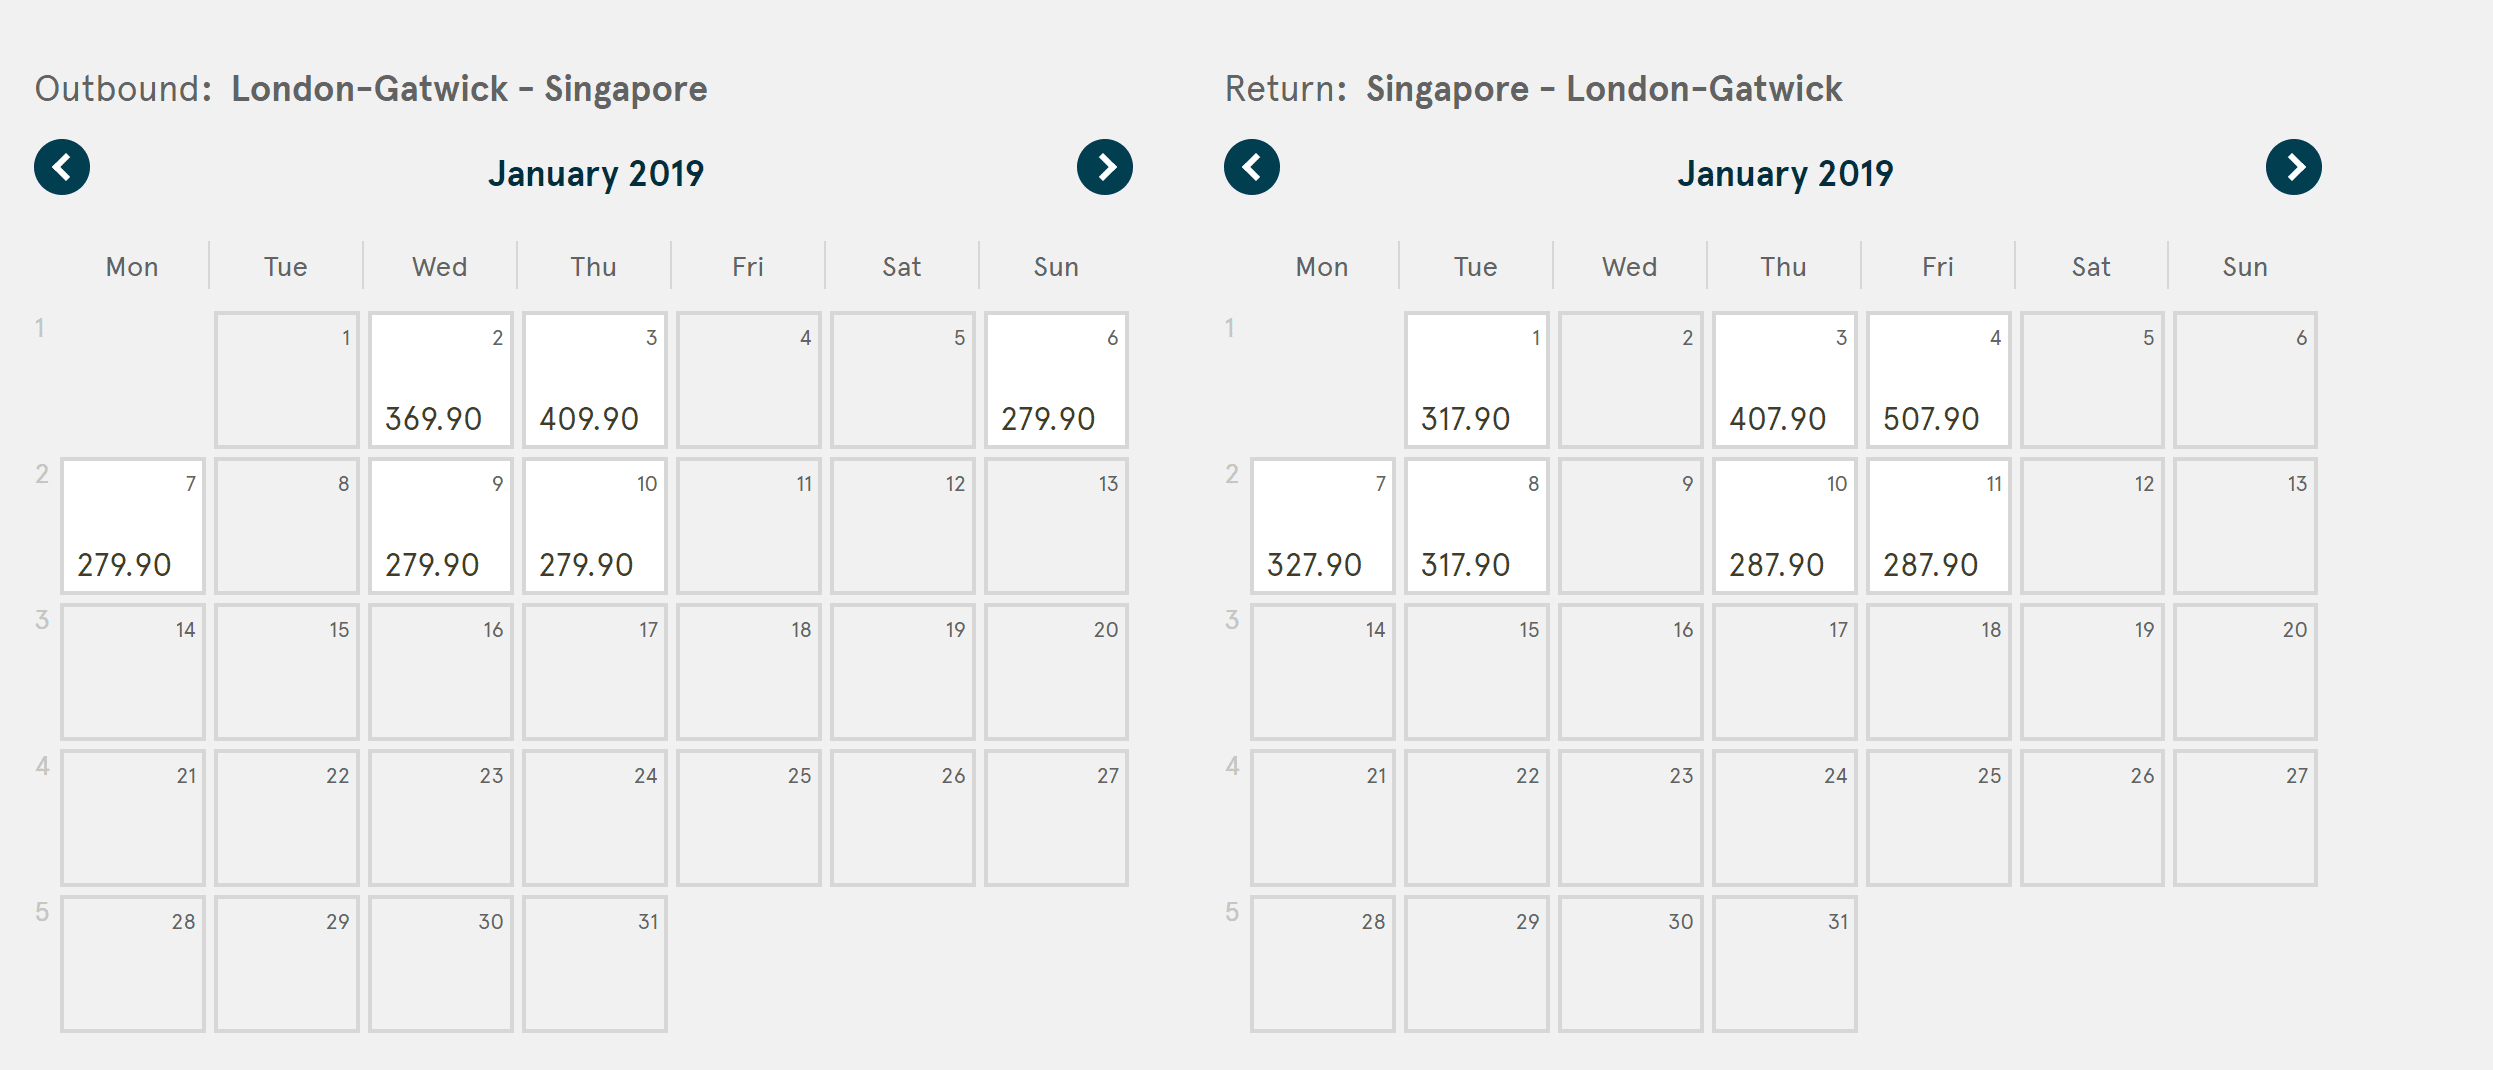Viewport: 2493px width, 1070px height.
Task: Select outbound January 3 fare 409.90
Action: (594, 381)
